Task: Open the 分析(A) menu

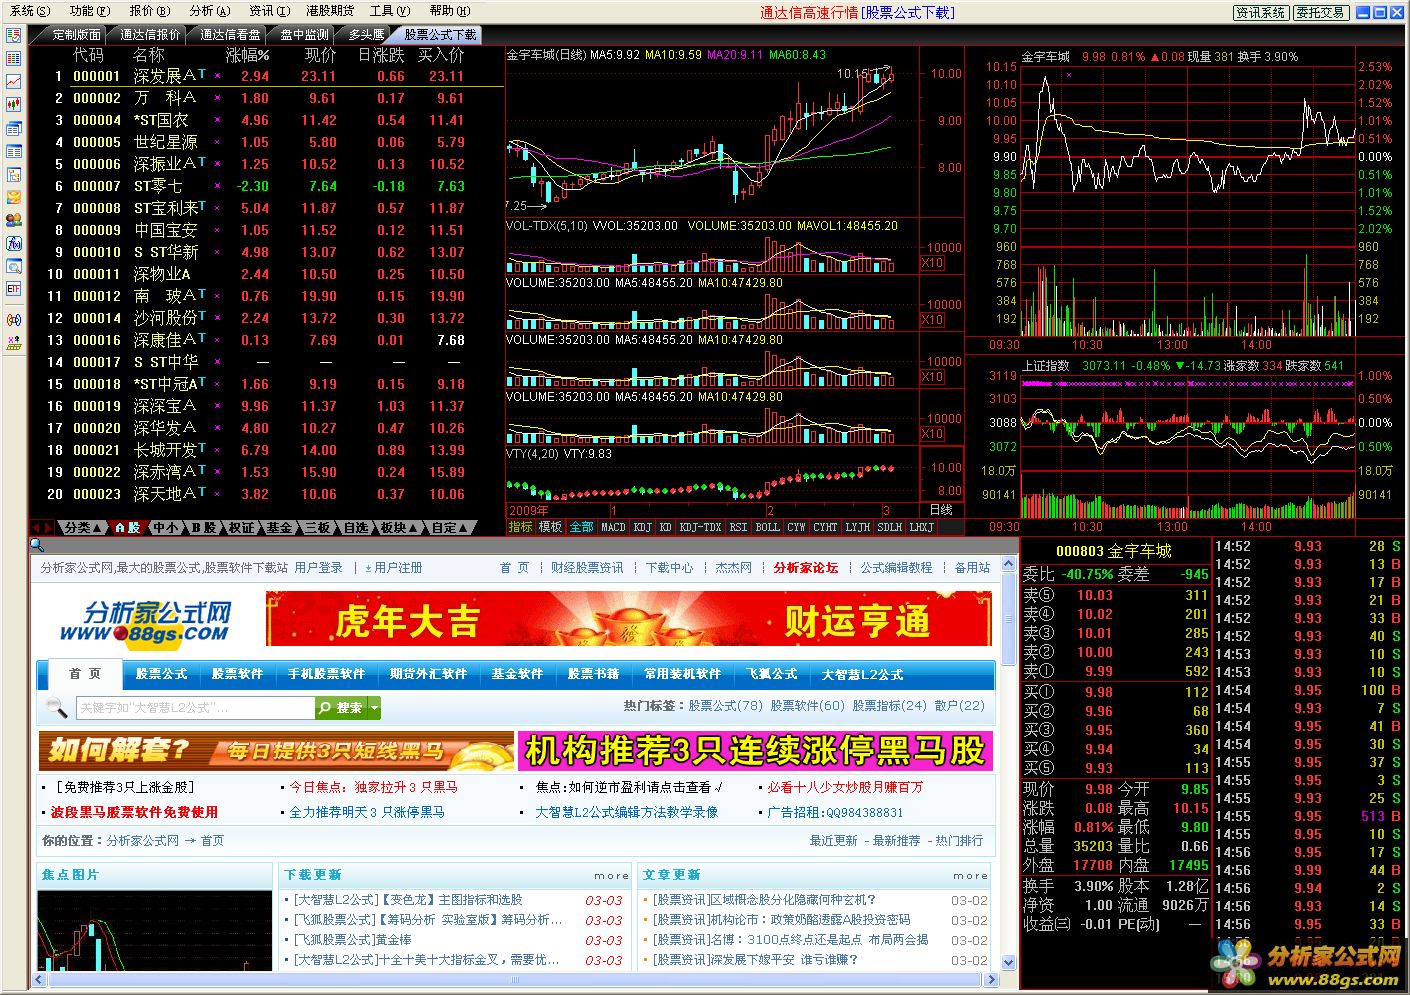Action: [208, 11]
